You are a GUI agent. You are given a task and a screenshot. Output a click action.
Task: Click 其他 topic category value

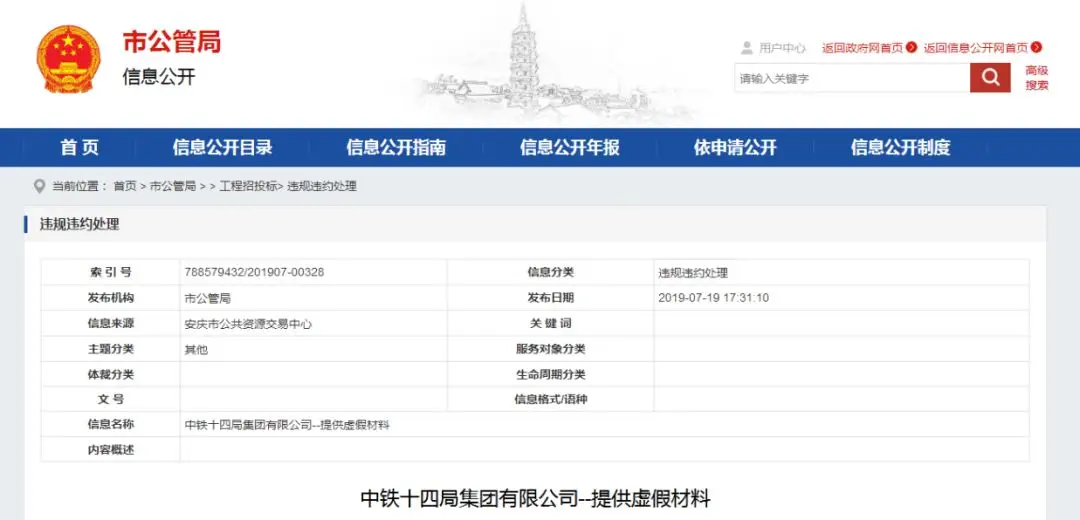point(196,349)
